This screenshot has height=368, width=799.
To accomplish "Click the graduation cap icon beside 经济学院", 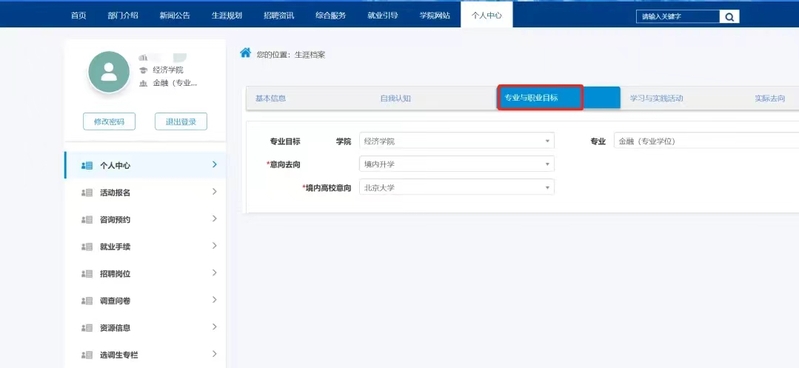I will click(x=143, y=70).
